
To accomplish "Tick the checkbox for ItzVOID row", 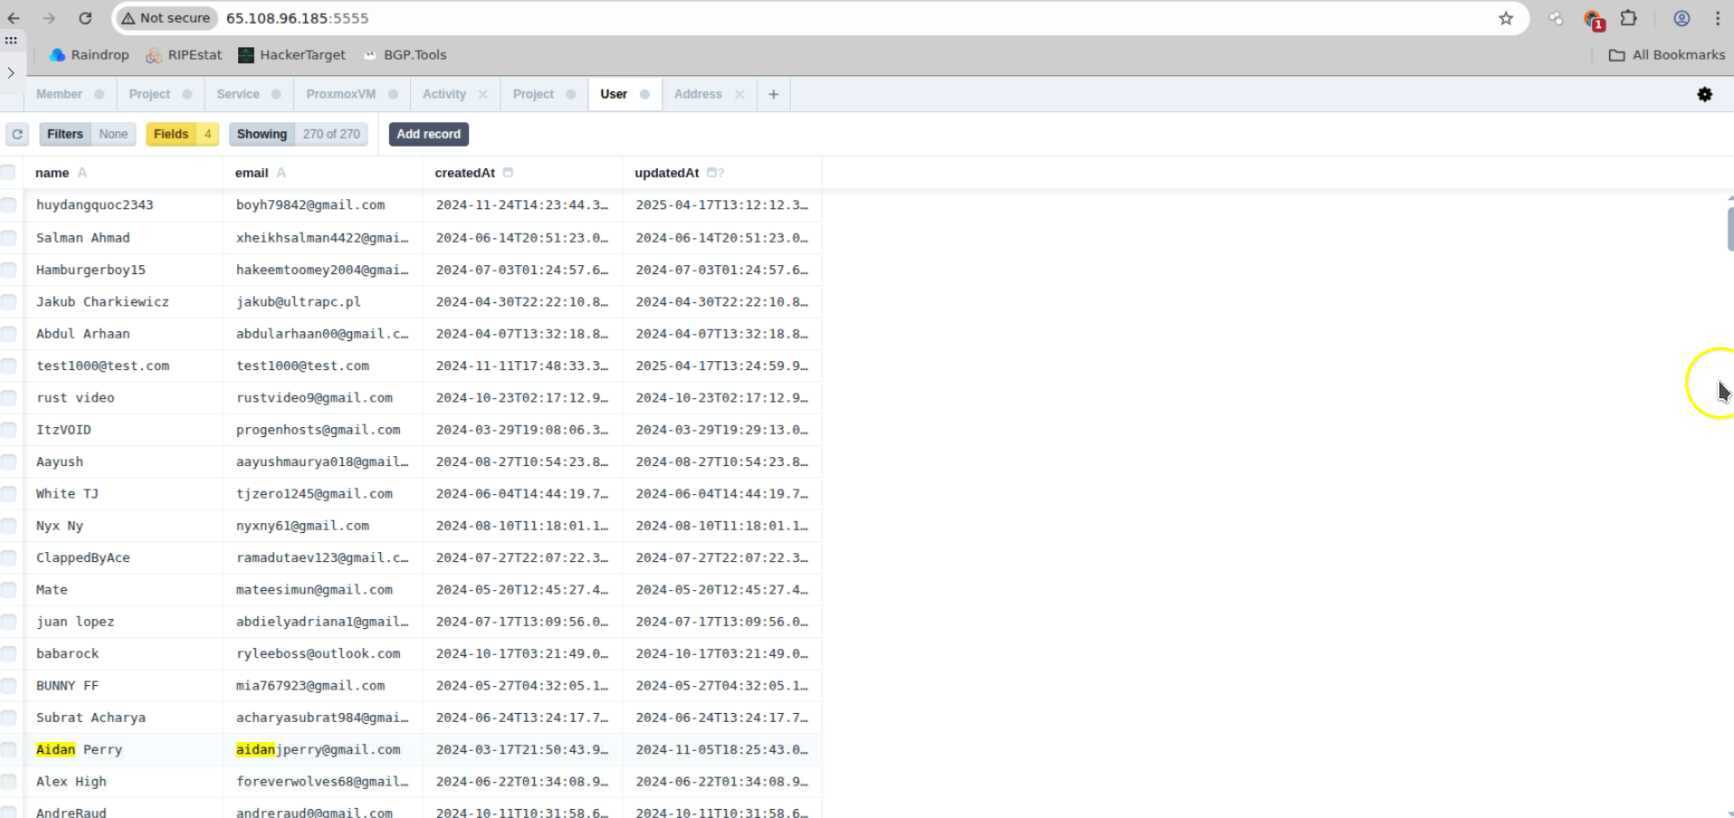I will point(8,430).
